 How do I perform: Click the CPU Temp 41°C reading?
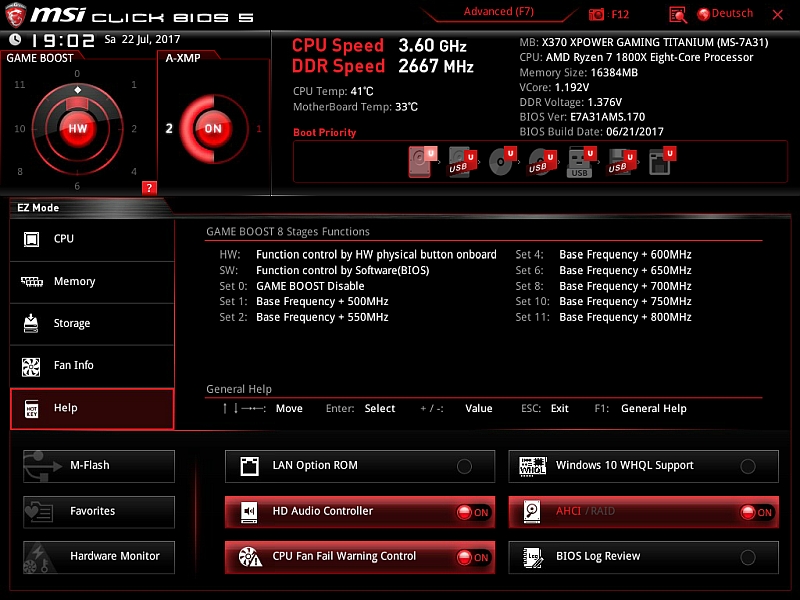(333, 91)
